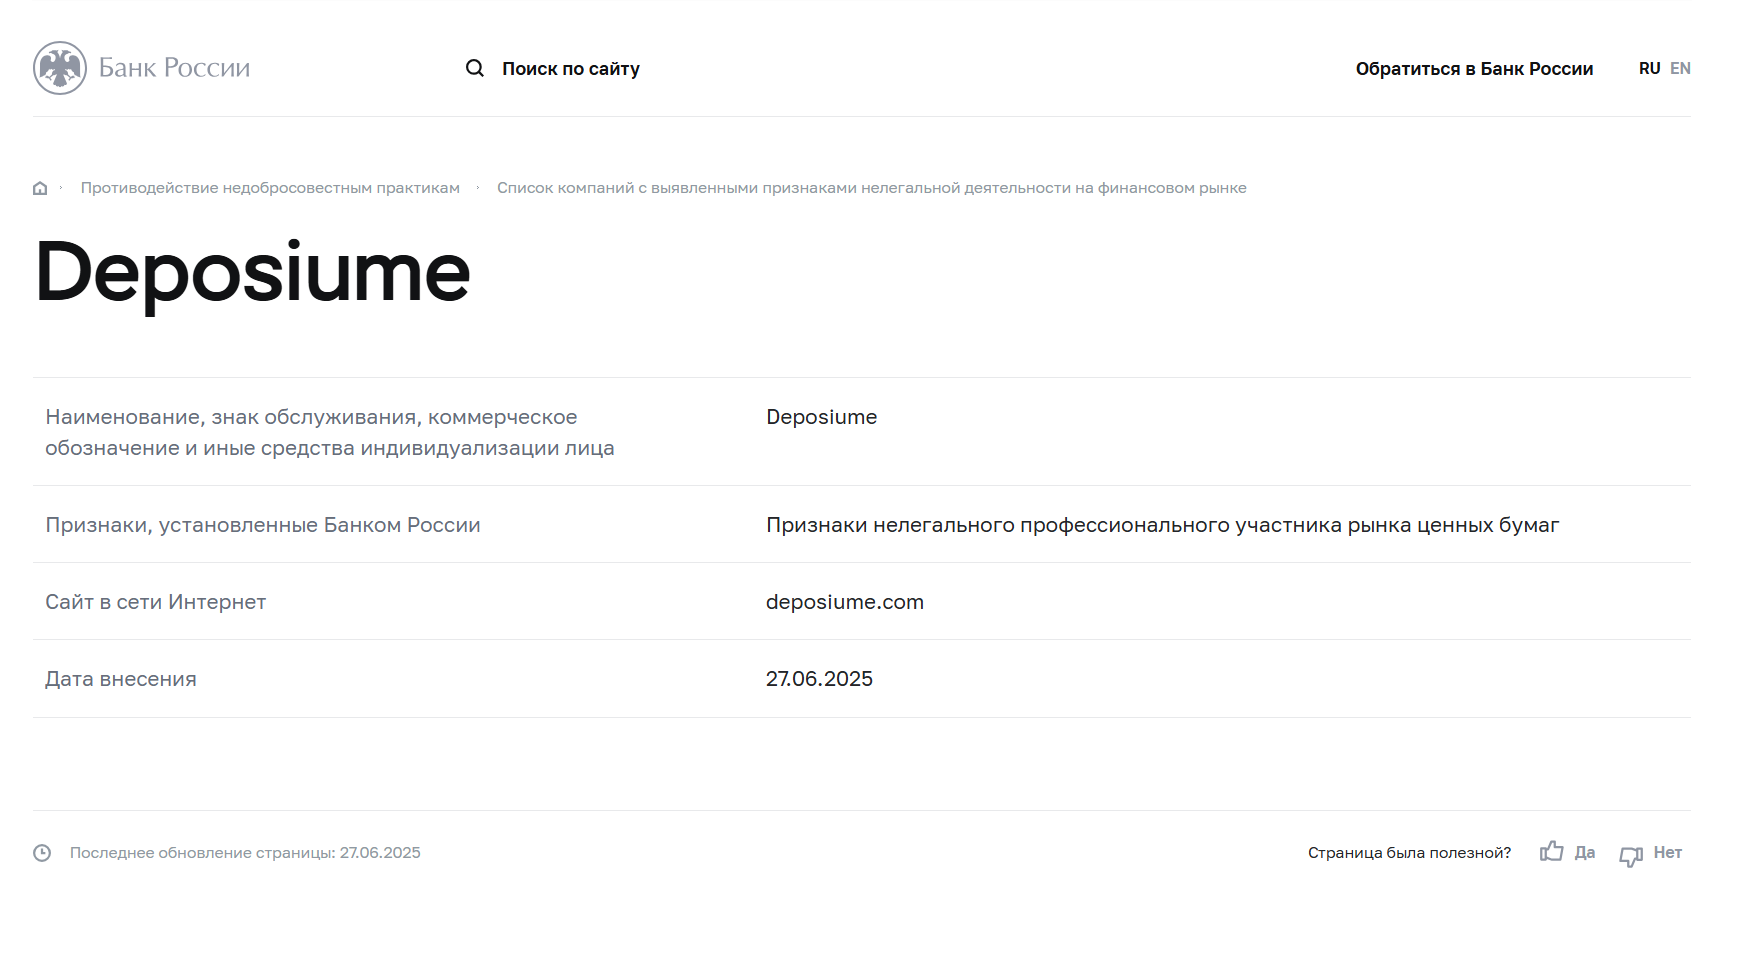
Task: Click Признаки, установленные Банком России label
Action: coord(263,525)
